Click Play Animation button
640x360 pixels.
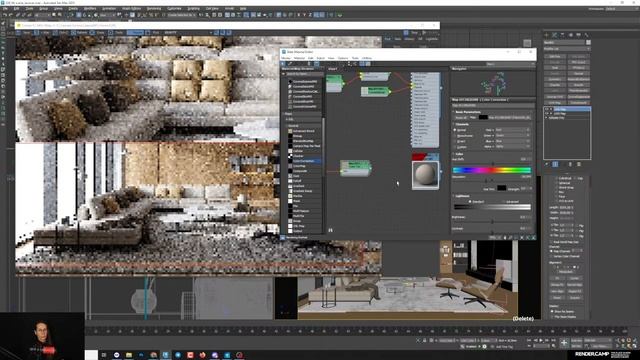[541, 340]
